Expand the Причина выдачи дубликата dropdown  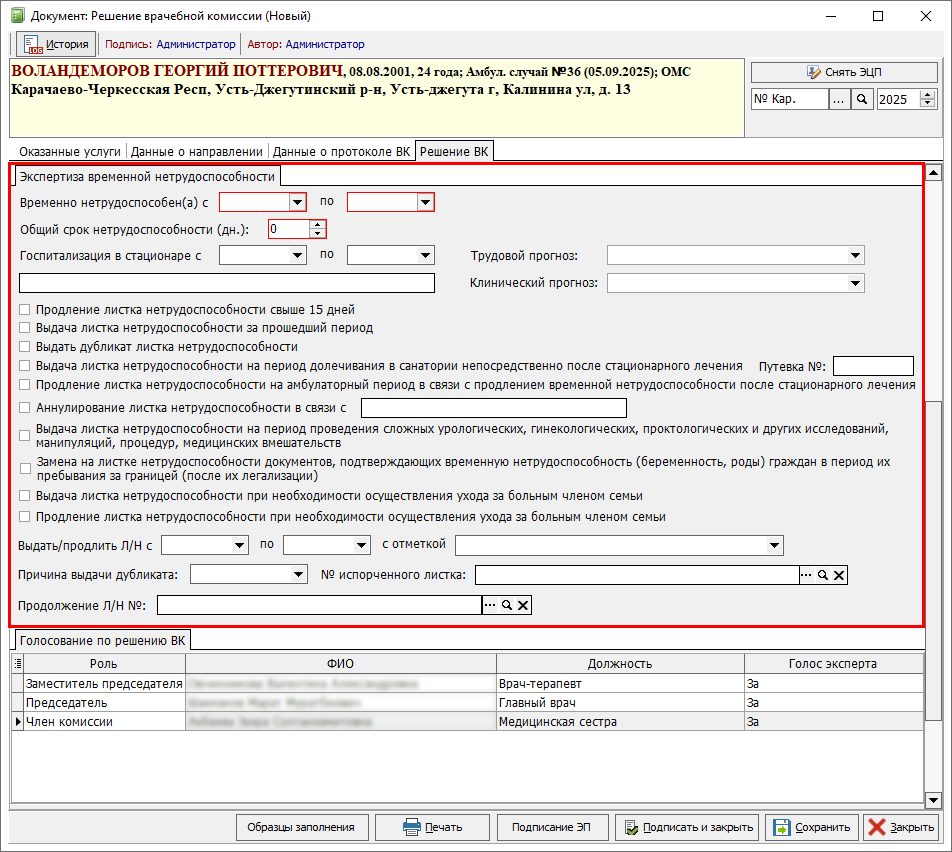point(299,574)
